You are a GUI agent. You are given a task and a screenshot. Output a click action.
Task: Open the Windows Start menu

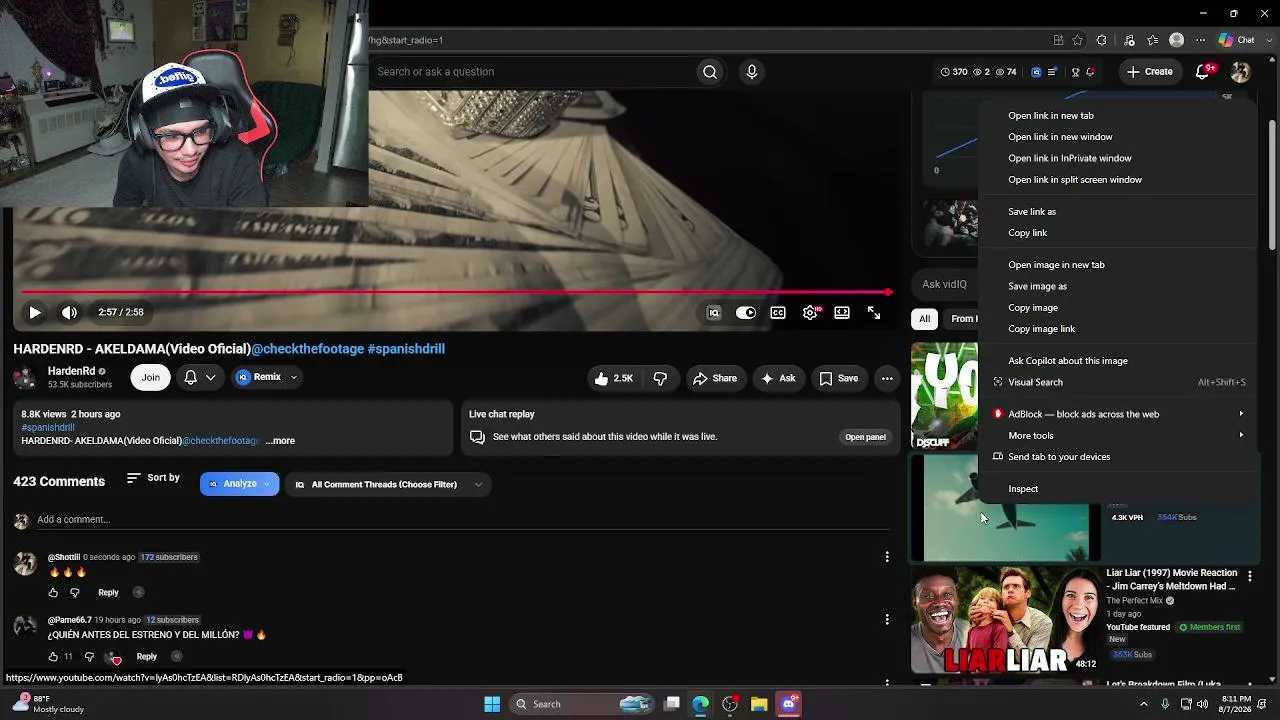(492, 704)
